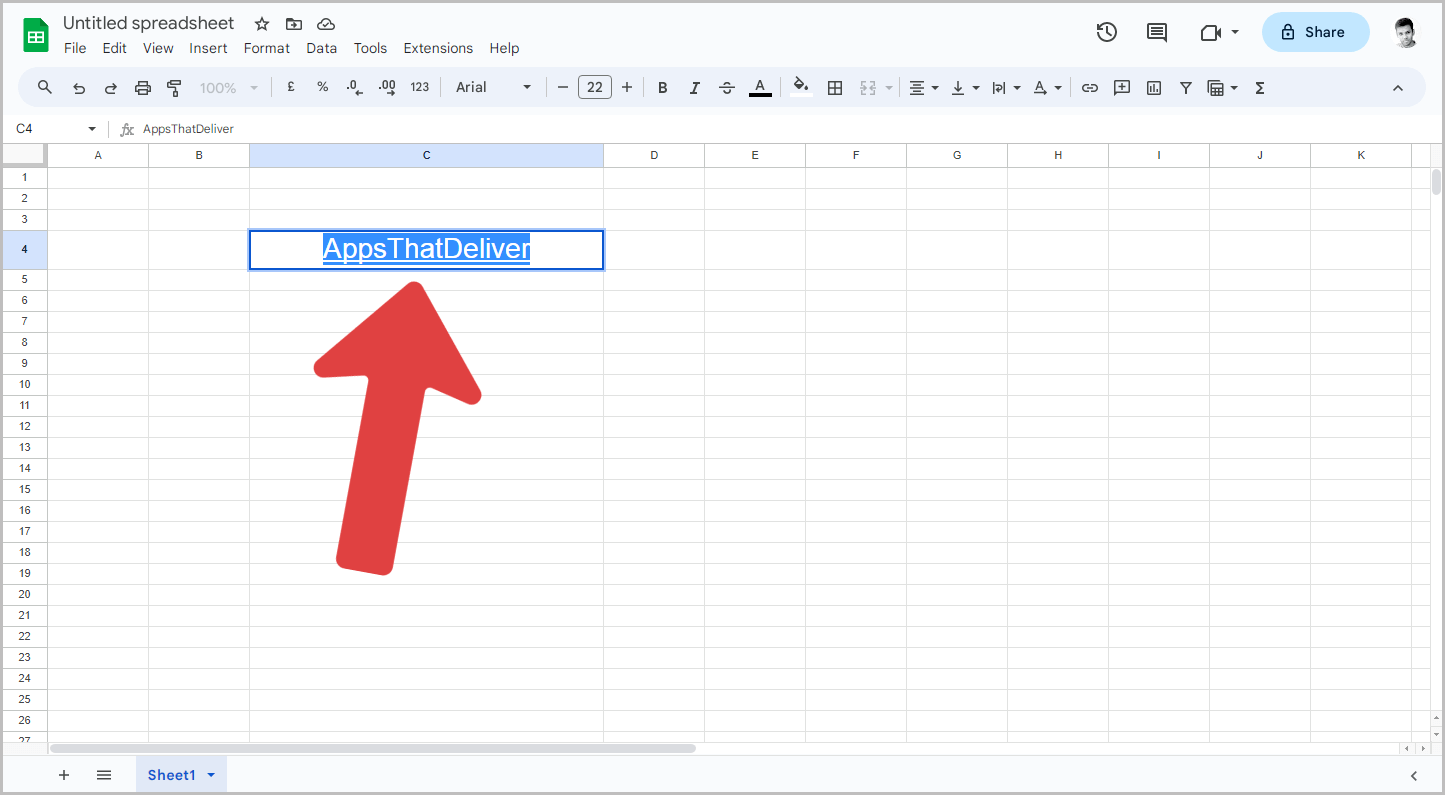Enable italic formatting
The height and width of the screenshot is (795, 1445).
694,87
